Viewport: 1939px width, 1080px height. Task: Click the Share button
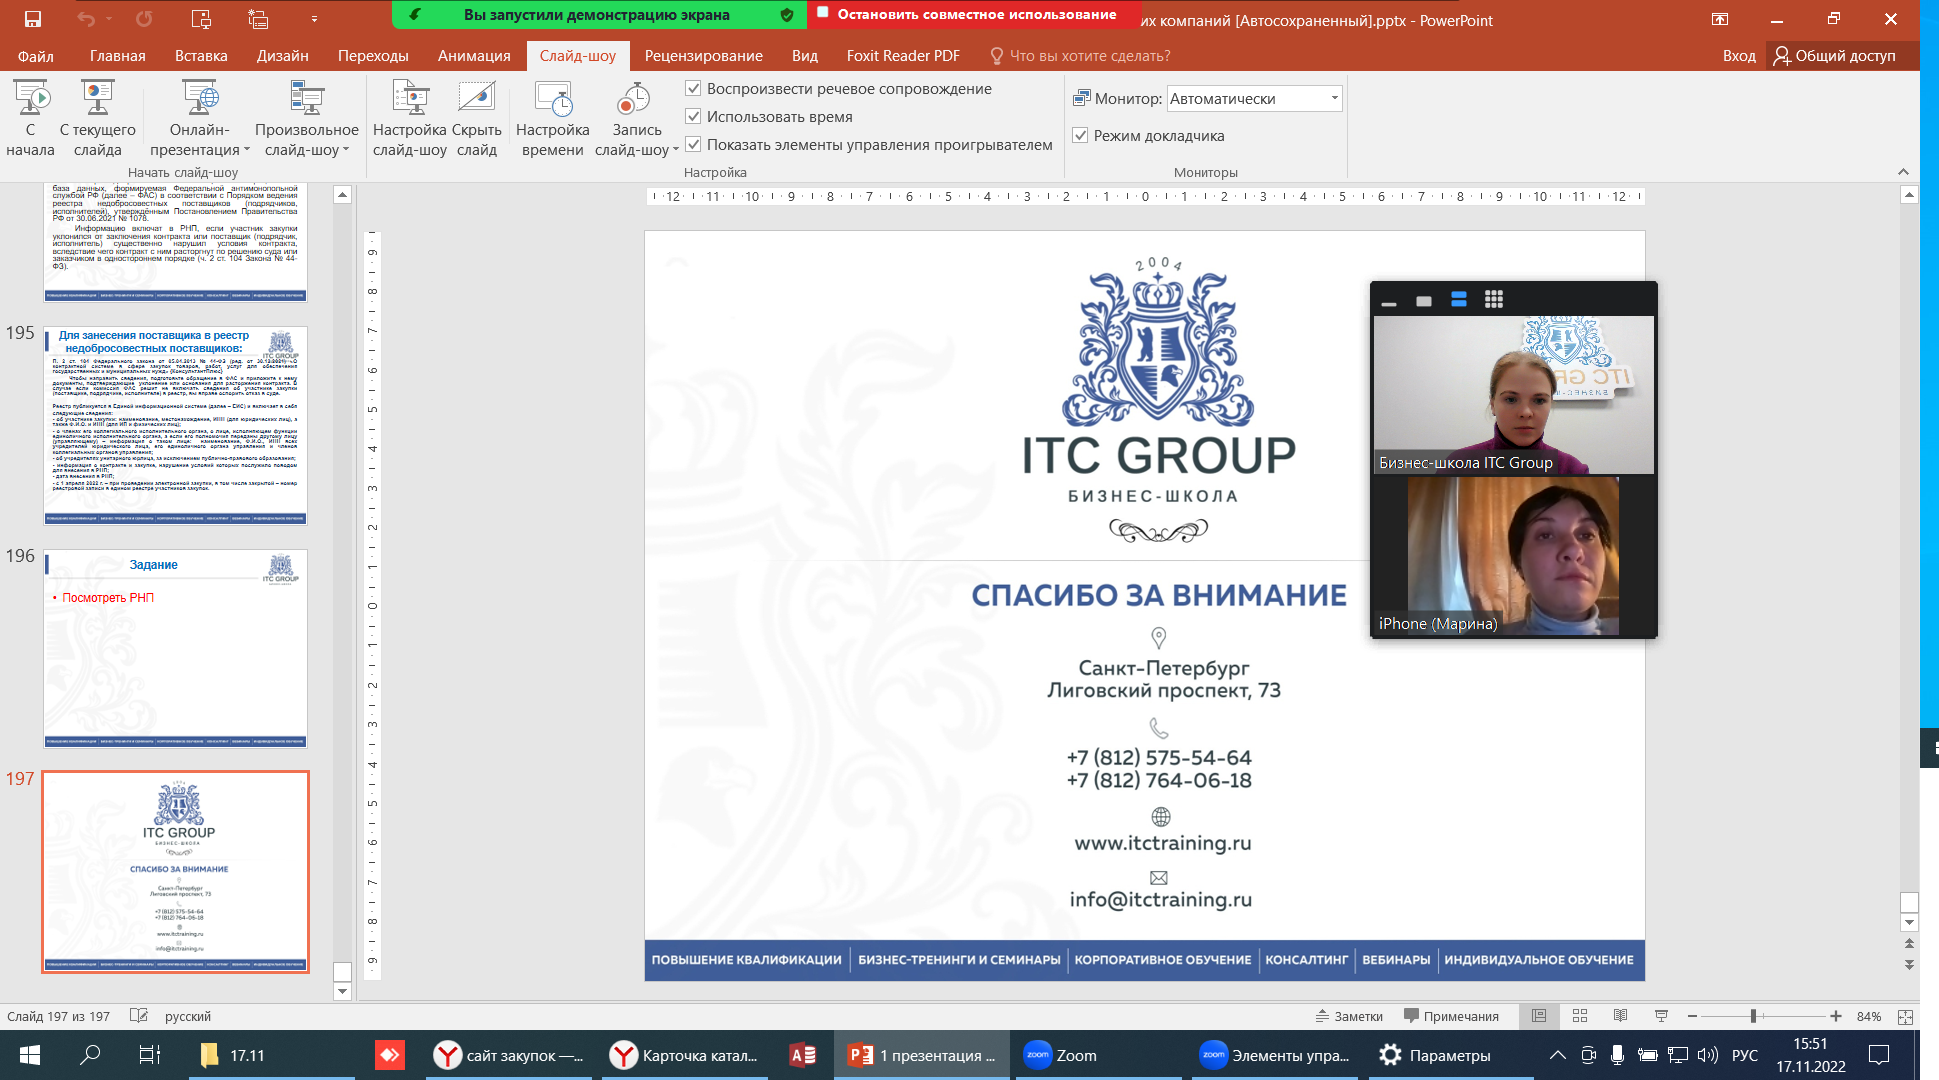(x=1835, y=56)
